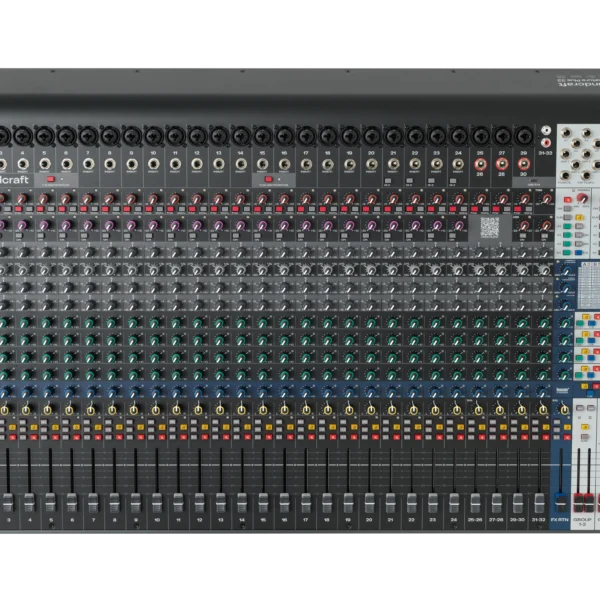Click the channel 14 blue FX knob
Viewport: 600px width, 600px height.
[x=241, y=393]
